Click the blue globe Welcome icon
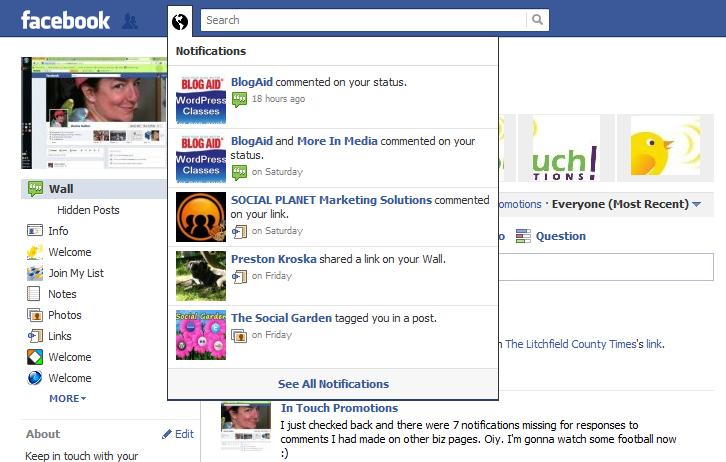Image resolution: width=726 pixels, height=462 pixels. click(x=35, y=378)
